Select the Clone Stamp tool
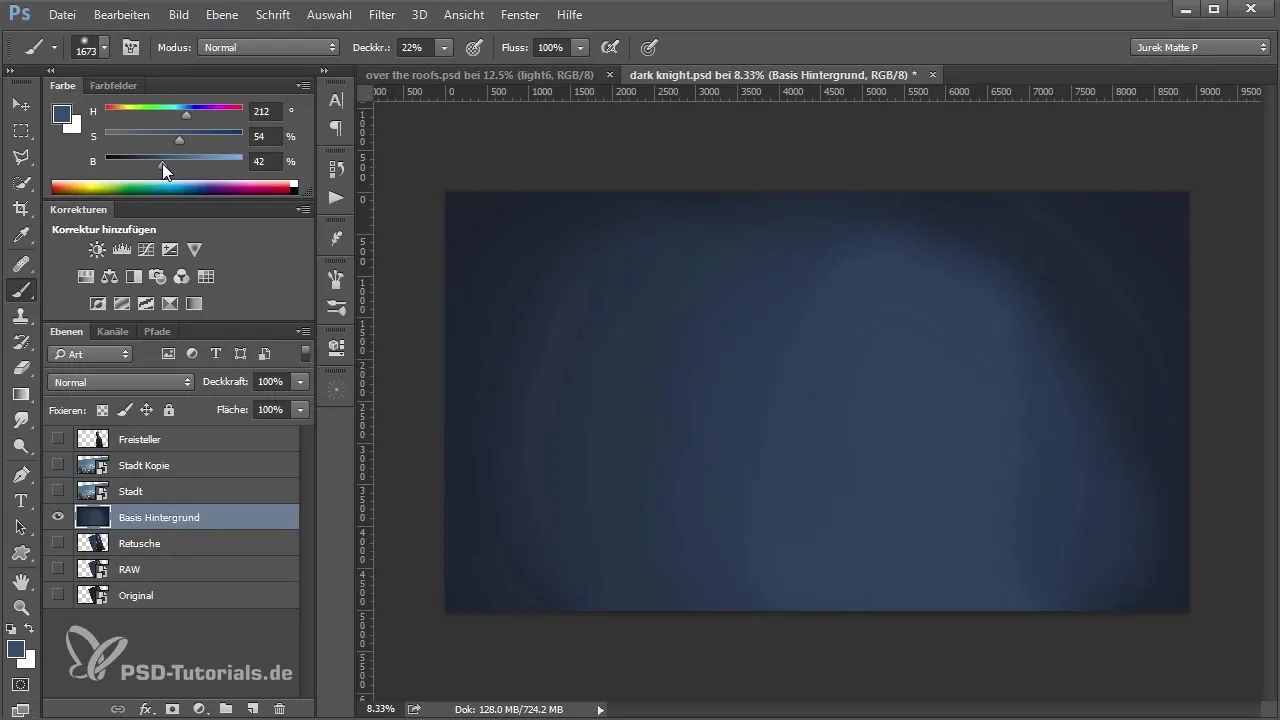This screenshot has width=1280, height=720. tap(20, 316)
